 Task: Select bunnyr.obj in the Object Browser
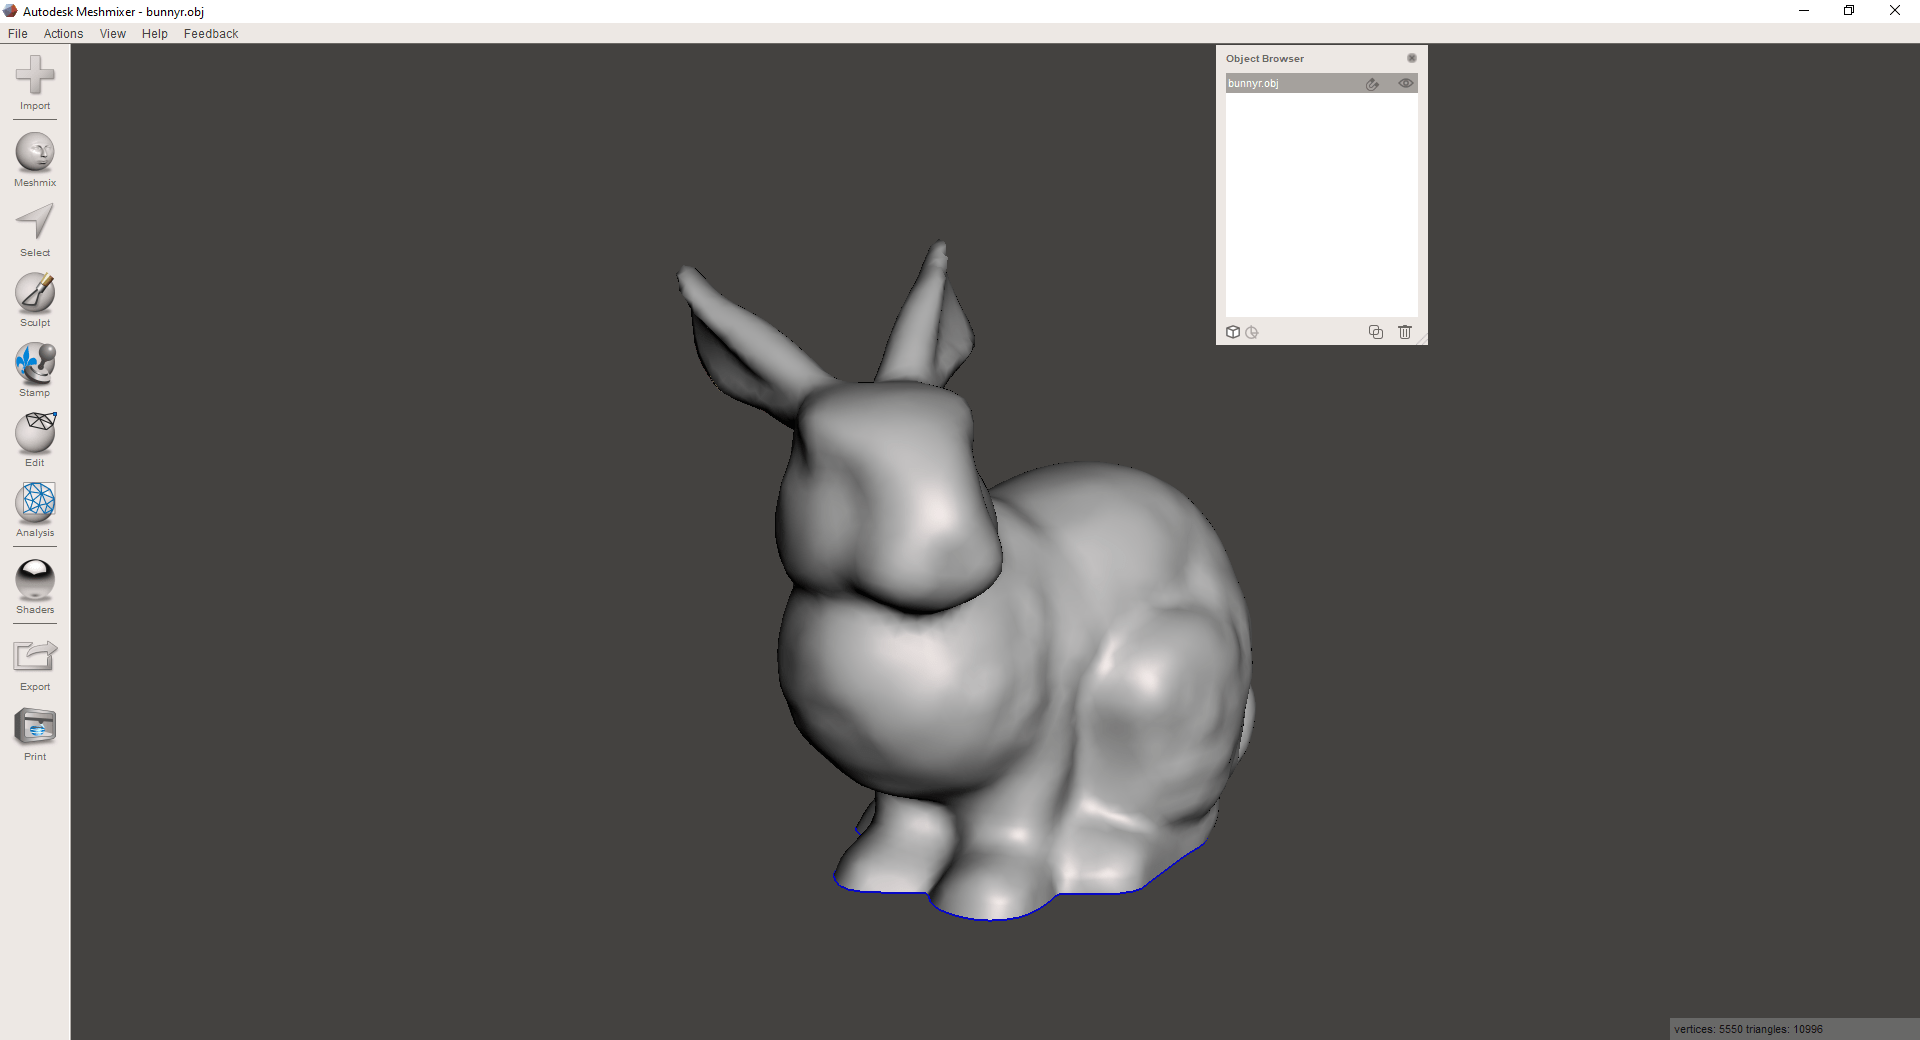(x=1321, y=83)
